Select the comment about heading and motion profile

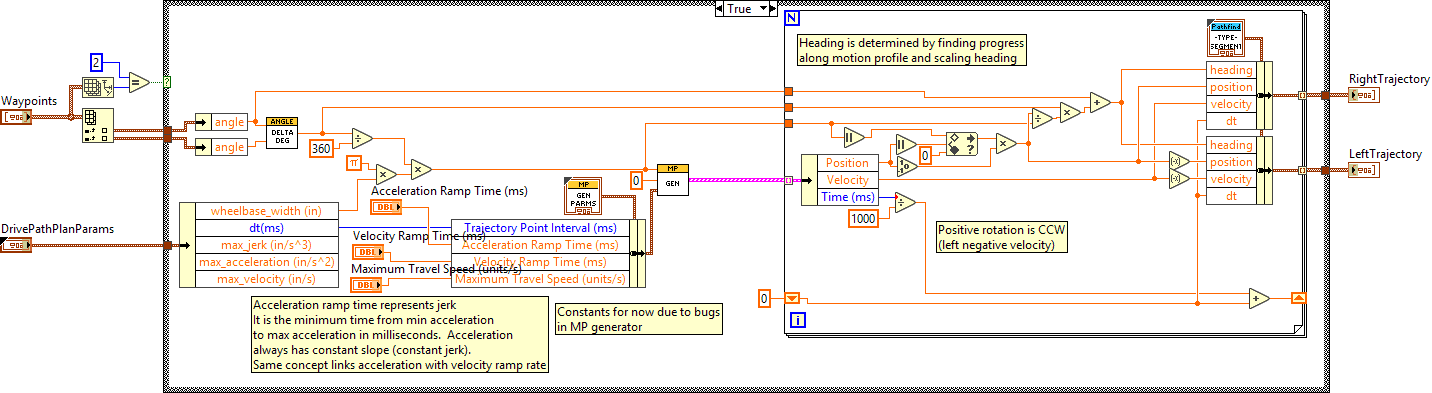912,51
